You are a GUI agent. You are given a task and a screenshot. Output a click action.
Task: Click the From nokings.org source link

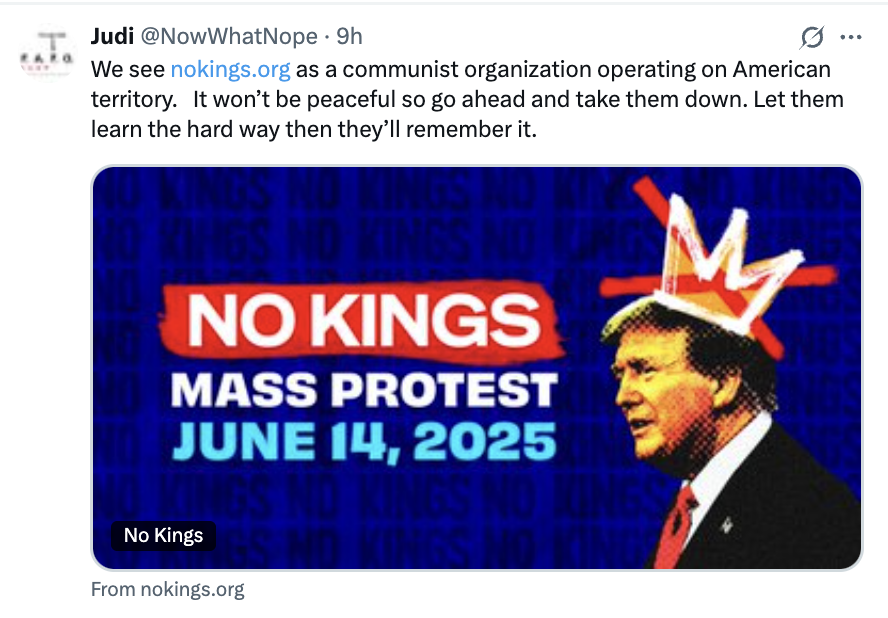coord(167,589)
